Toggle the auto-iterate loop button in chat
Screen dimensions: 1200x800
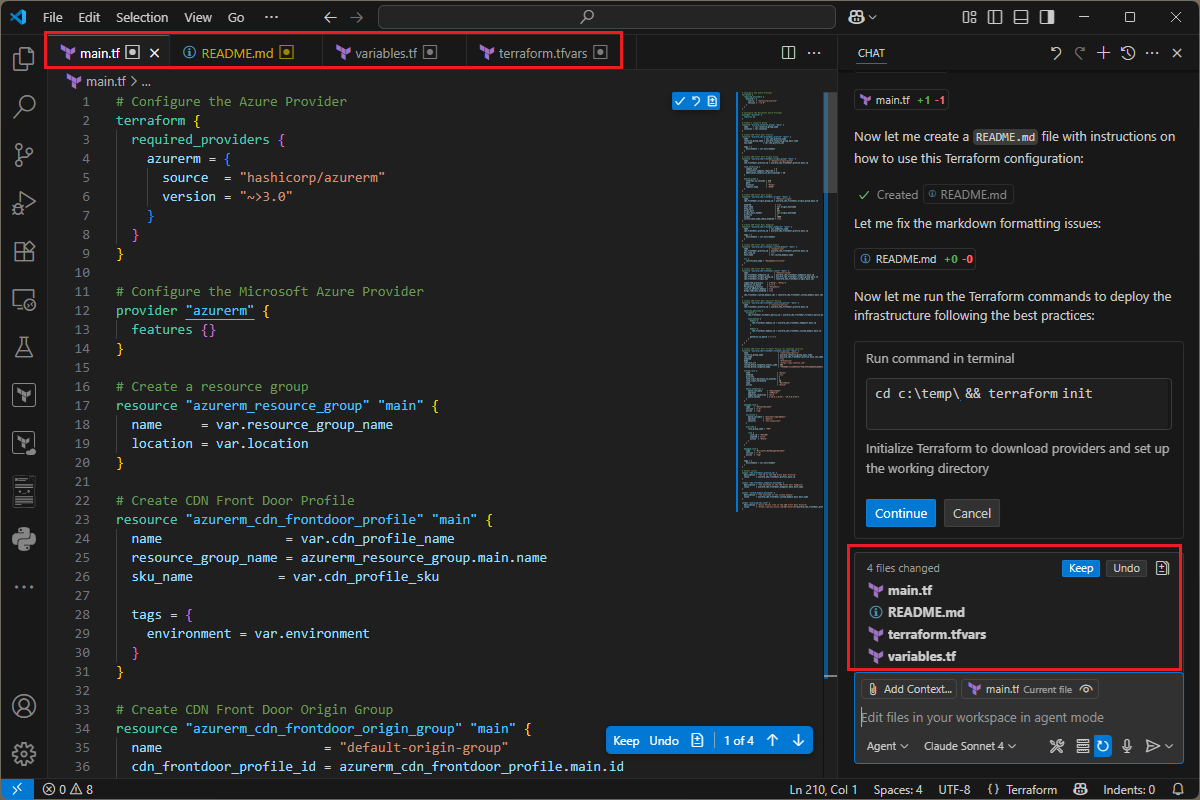coord(1103,745)
